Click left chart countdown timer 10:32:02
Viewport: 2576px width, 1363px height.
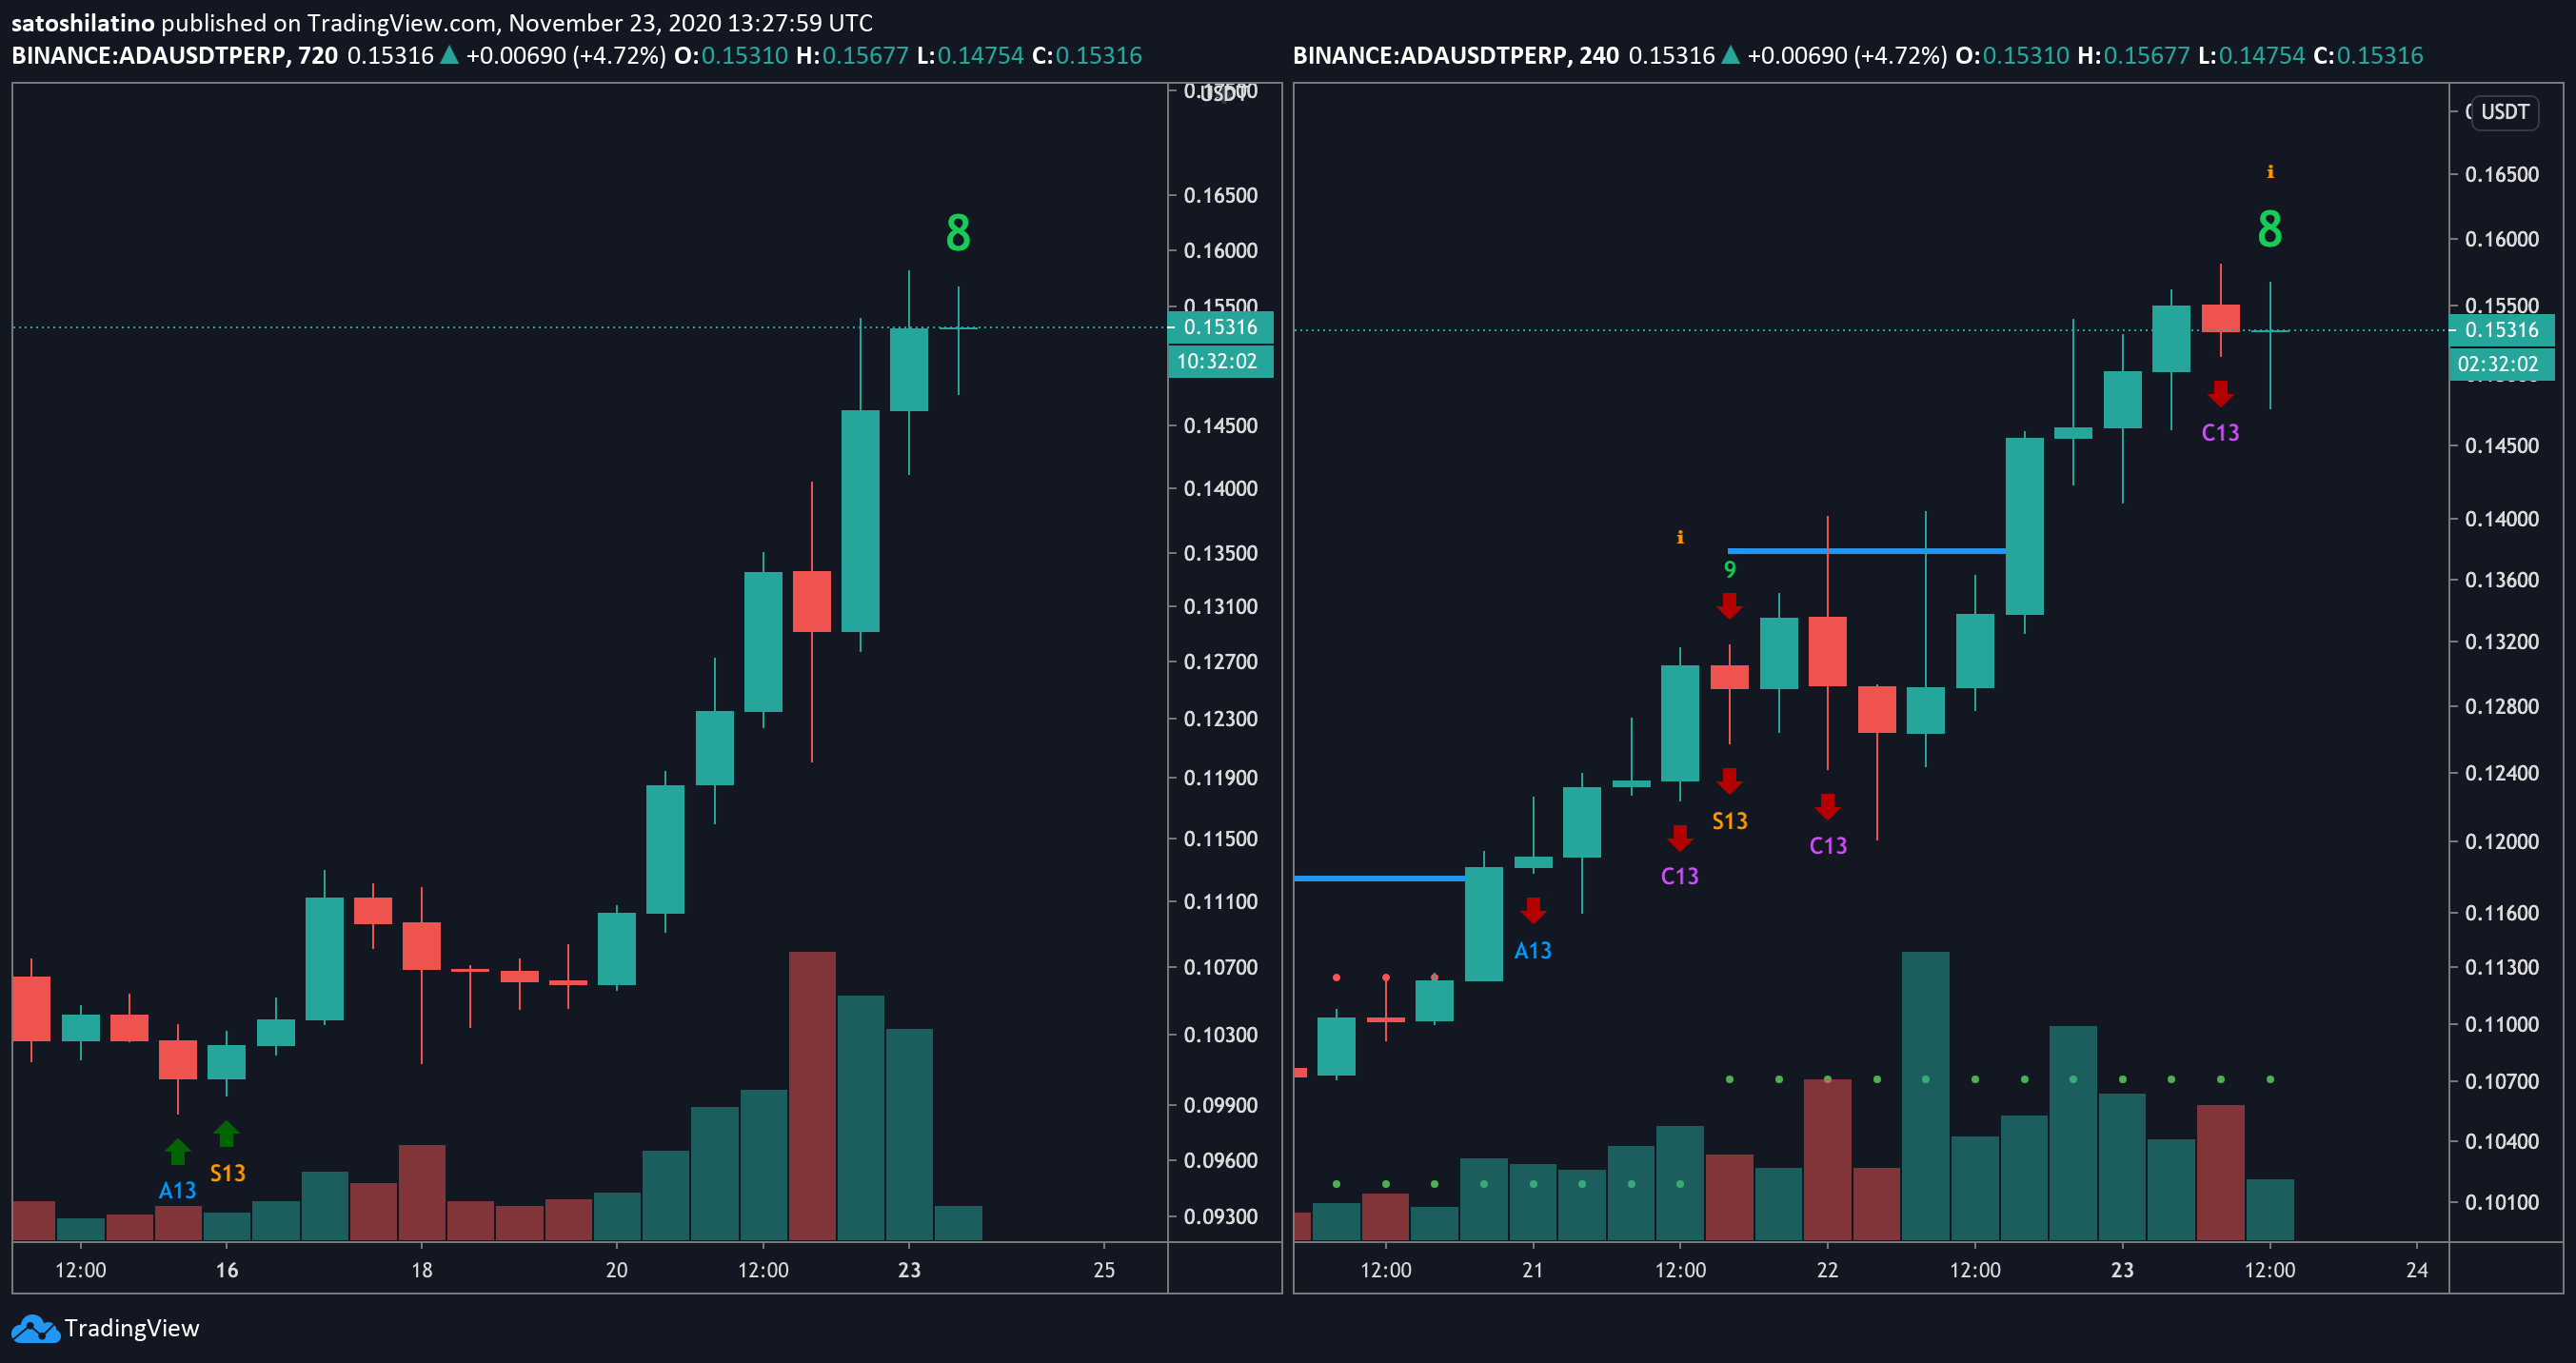(x=1220, y=361)
